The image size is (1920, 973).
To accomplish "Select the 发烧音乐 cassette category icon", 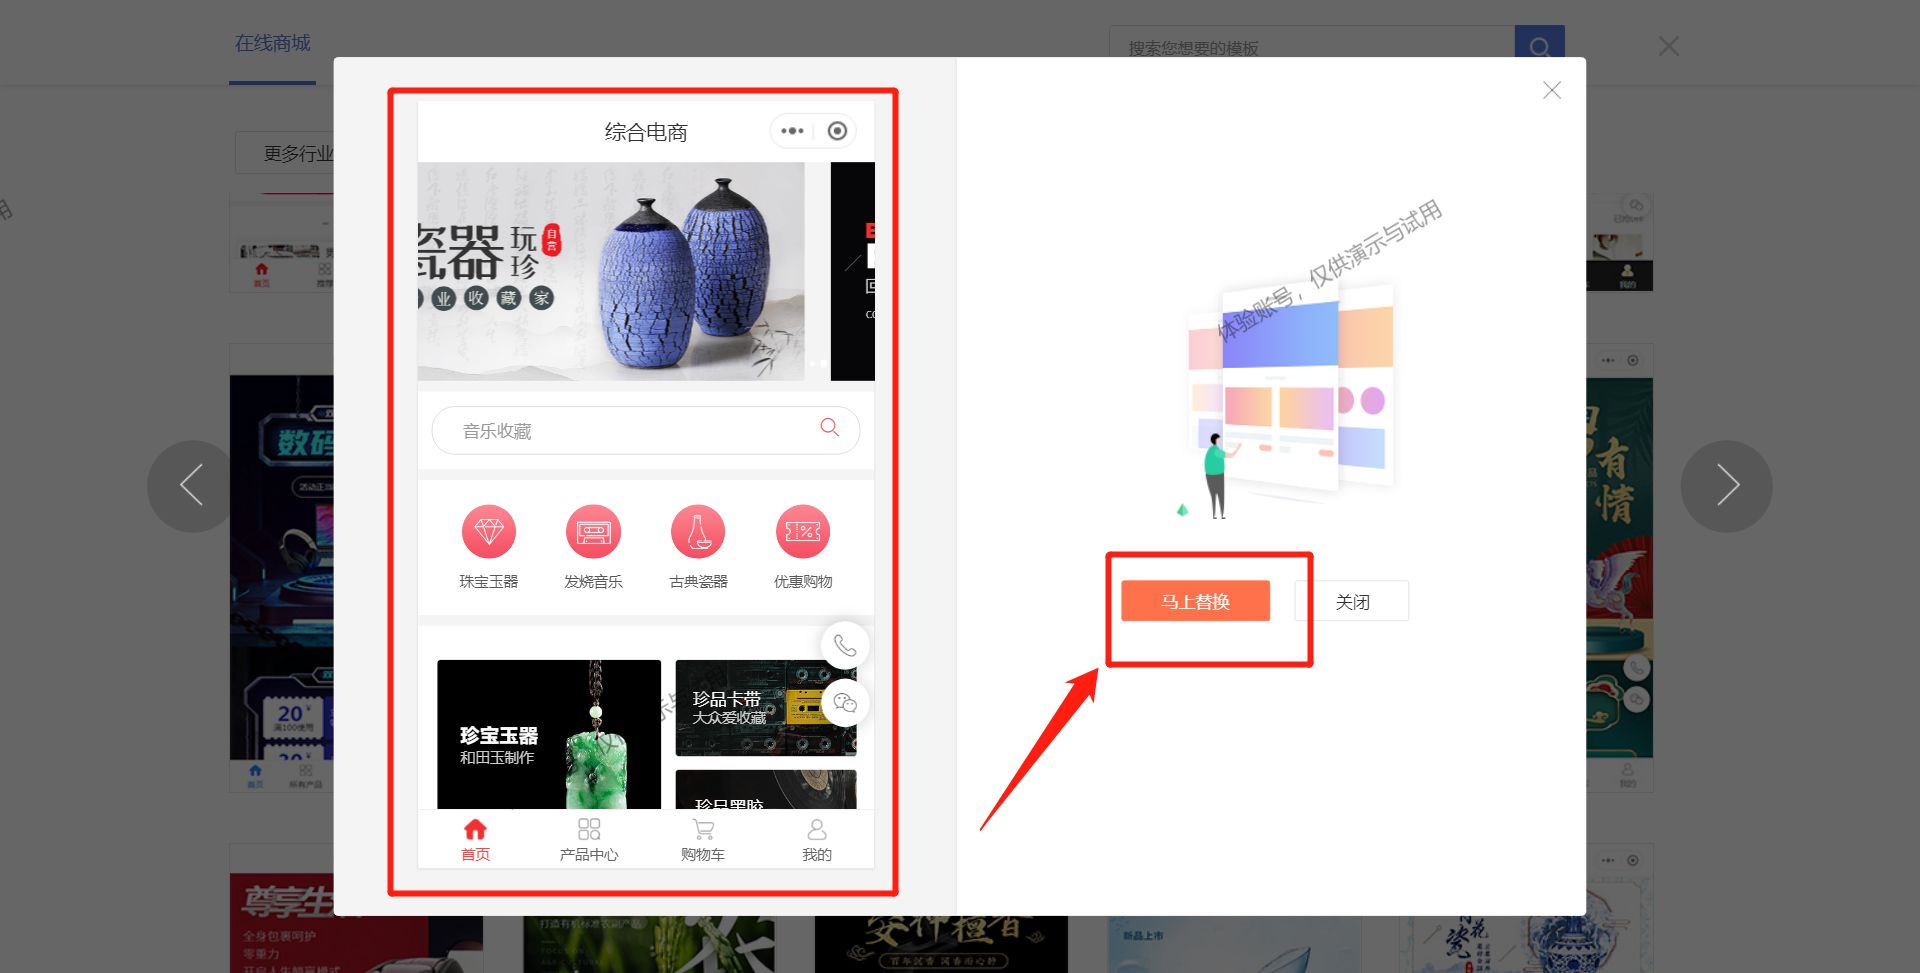I will click(593, 531).
